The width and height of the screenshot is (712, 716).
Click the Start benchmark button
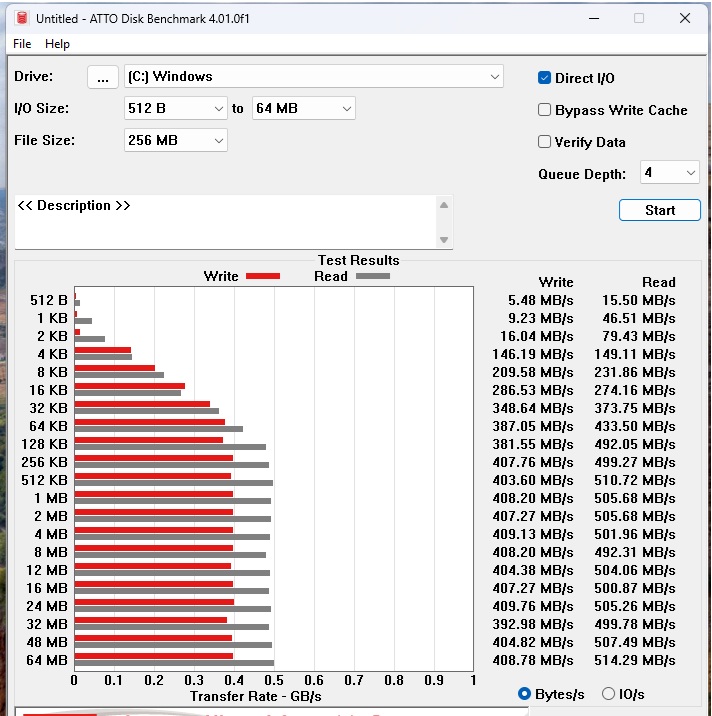coord(659,210)
